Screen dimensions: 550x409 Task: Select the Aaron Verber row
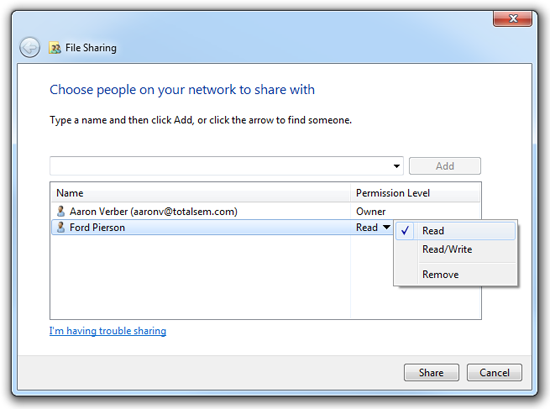tap(266, 211)
